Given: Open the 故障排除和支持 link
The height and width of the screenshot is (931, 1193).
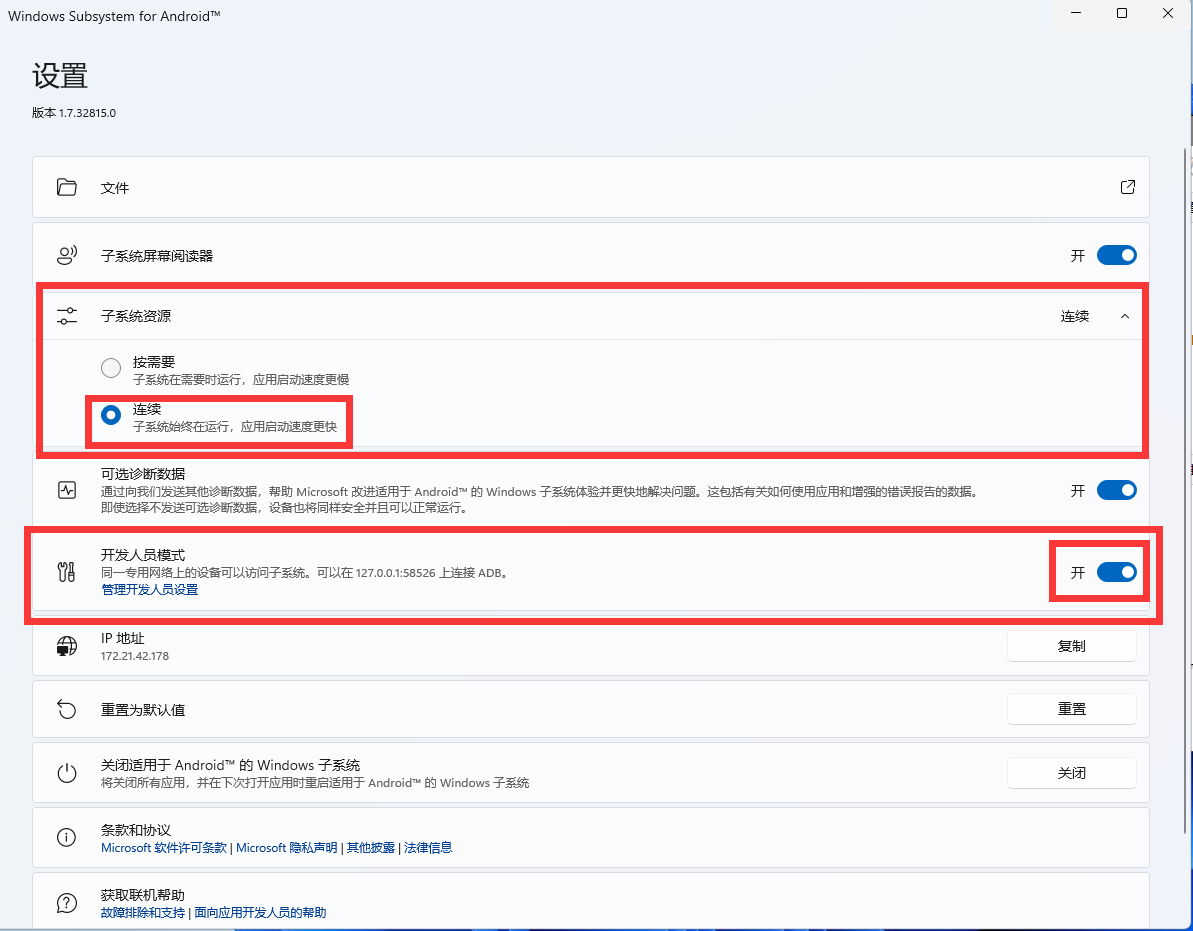Looking at the screenshot, I should tap(143, 912).
